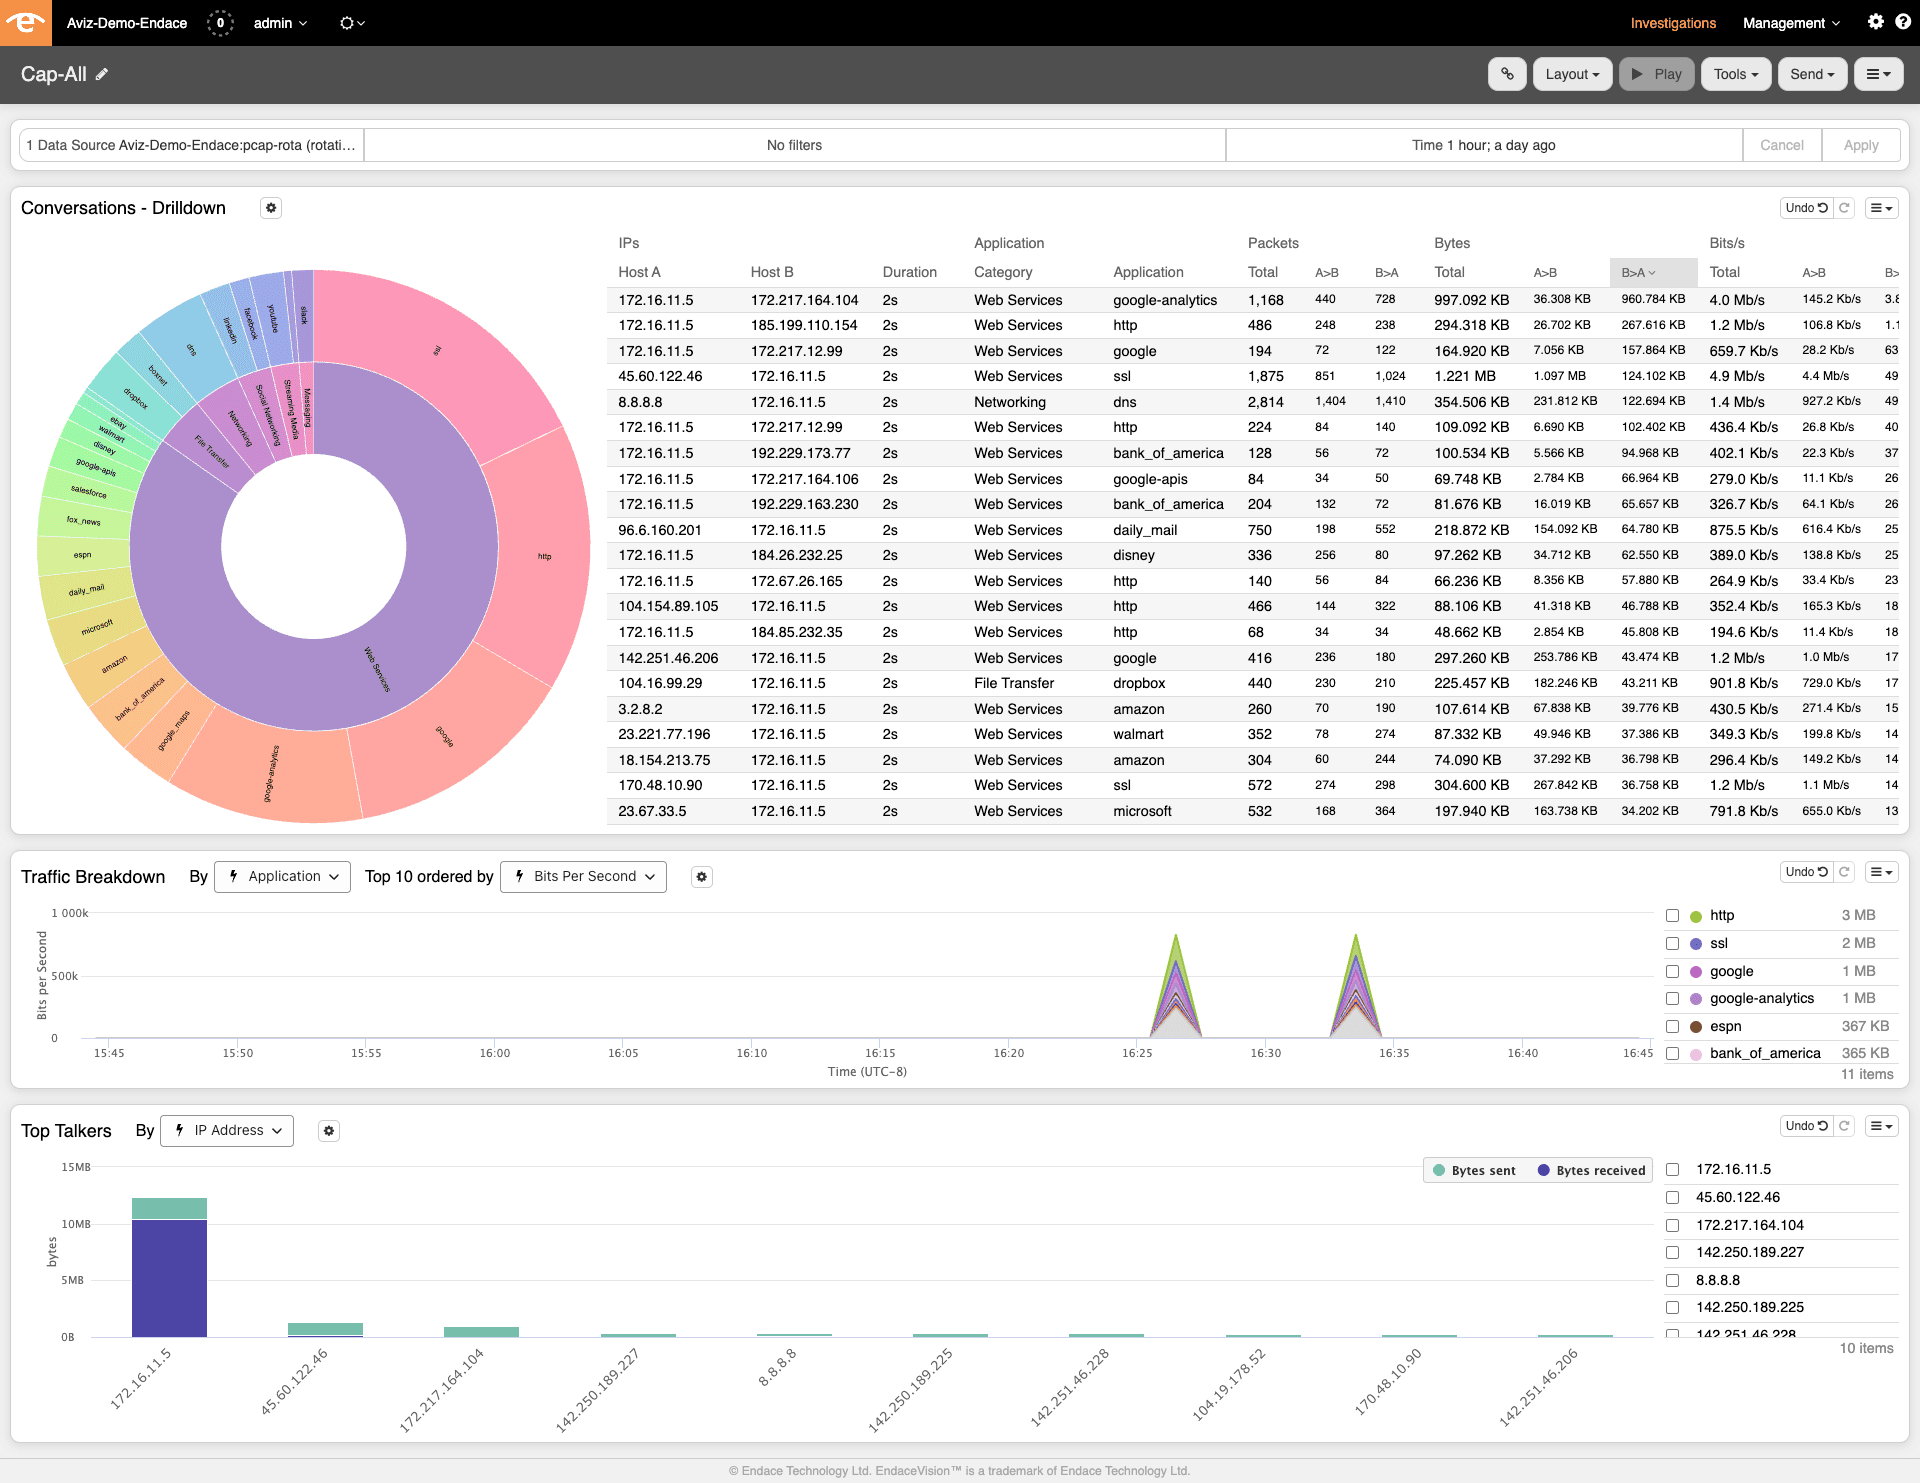The width and height of the screenshot is (1920, 1483).
Task: Sort by the B>A bytes column header
Action: pyautogui.click(x=1653, y=272)
